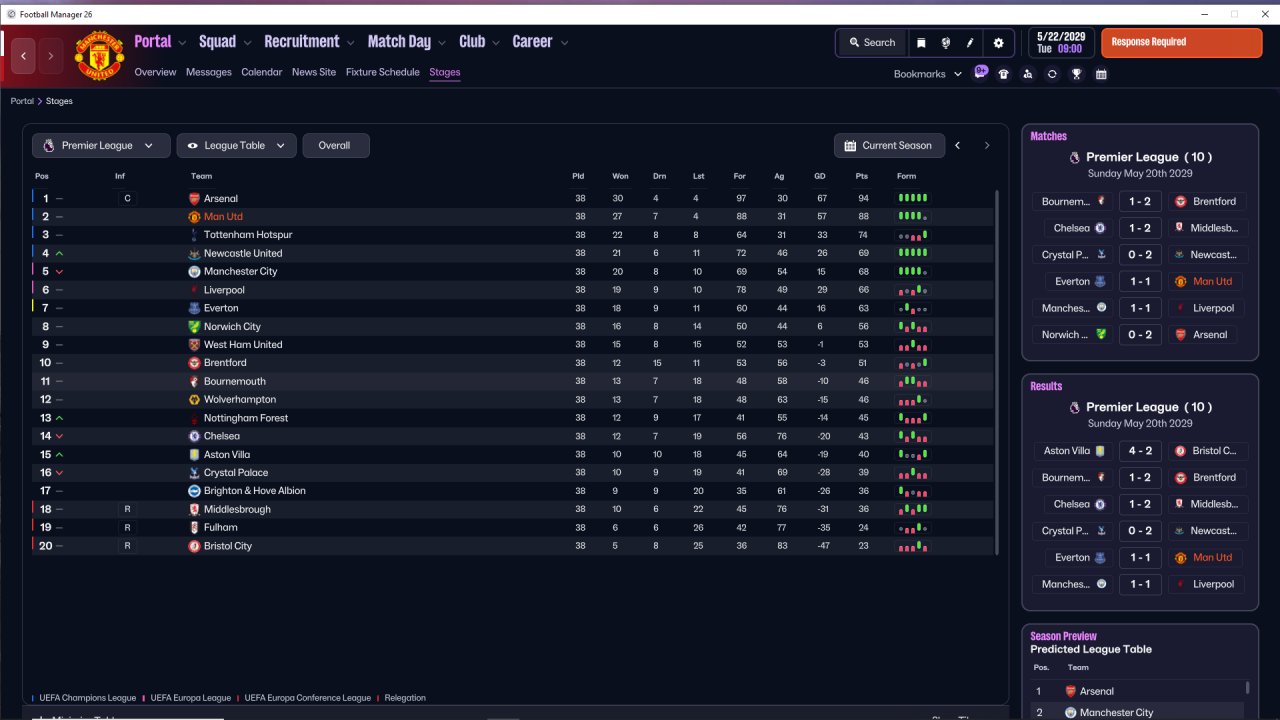This screenshot has width=1280, height=720.
Task: Click the Brighton & Hove Albion badge
Action: 195,491
